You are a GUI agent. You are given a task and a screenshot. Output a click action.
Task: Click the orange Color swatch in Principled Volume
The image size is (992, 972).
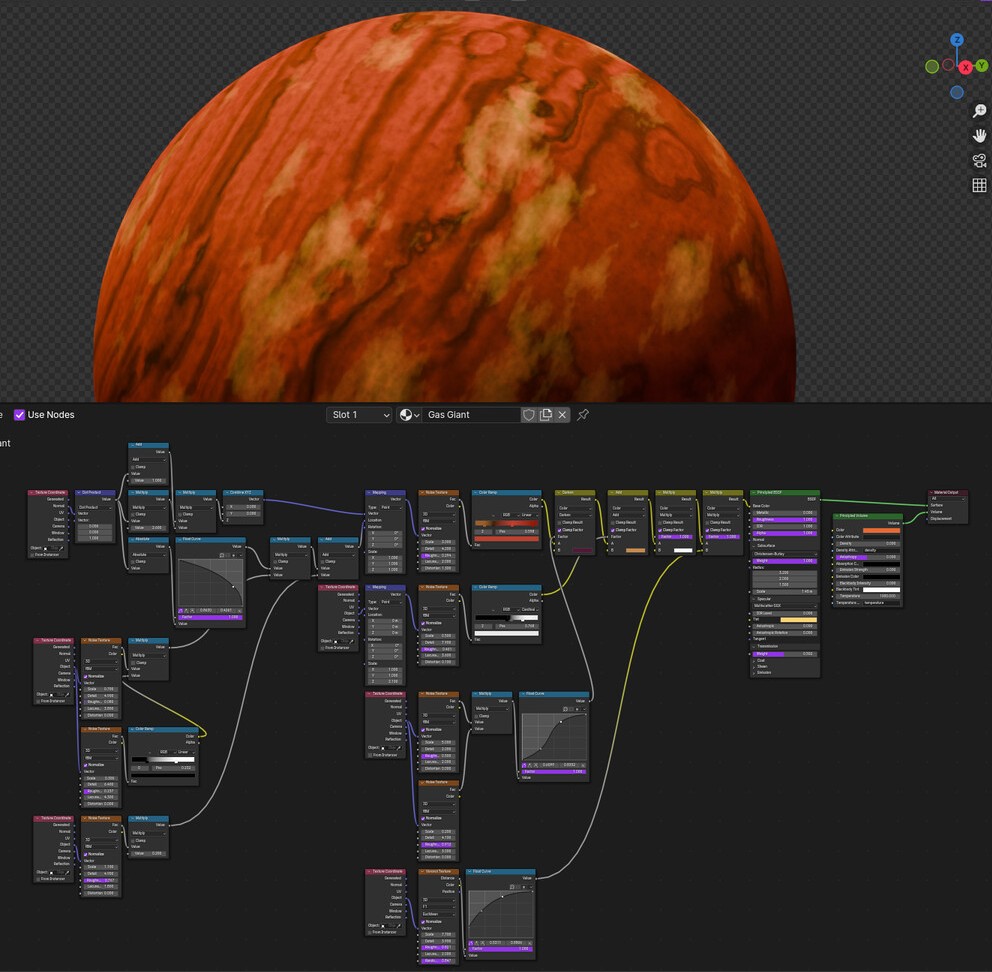point(880,531)
